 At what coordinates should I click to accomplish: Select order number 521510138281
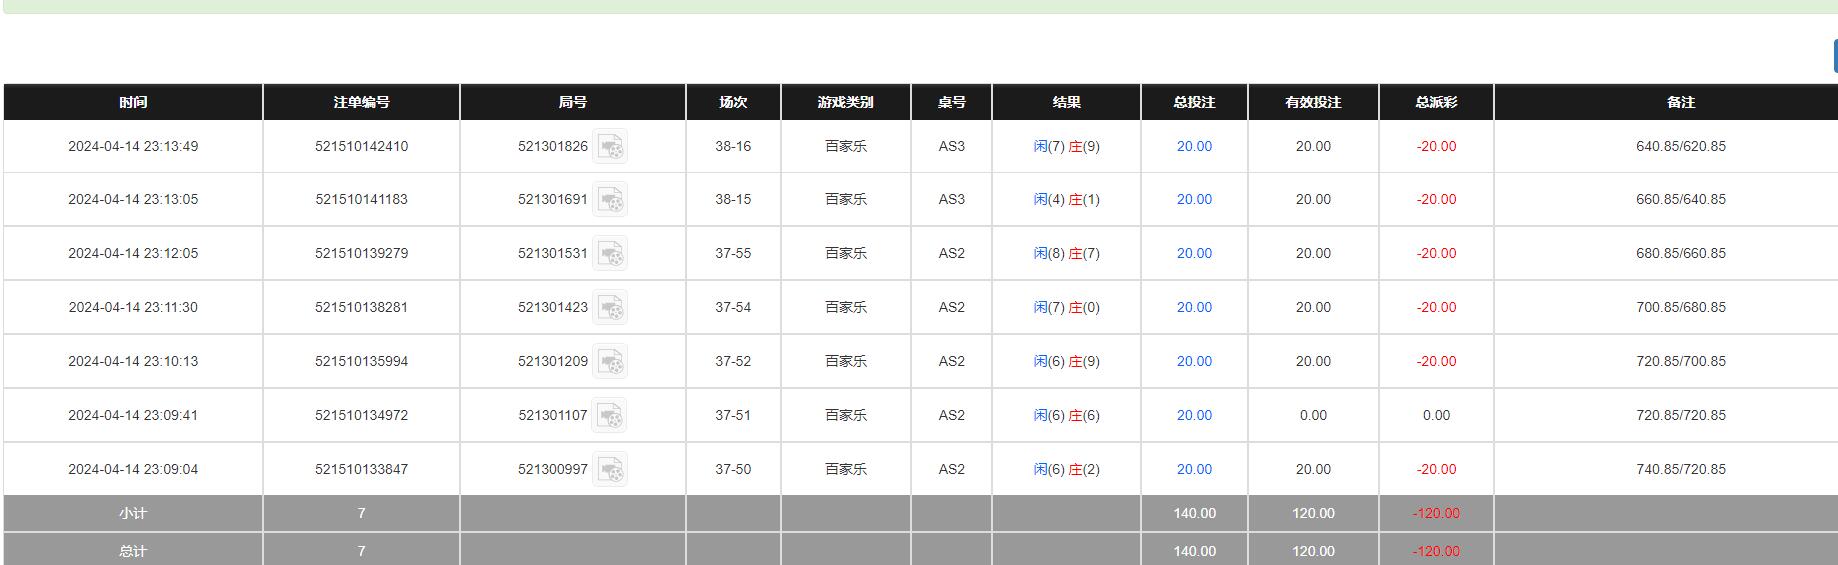click(361, 307)
